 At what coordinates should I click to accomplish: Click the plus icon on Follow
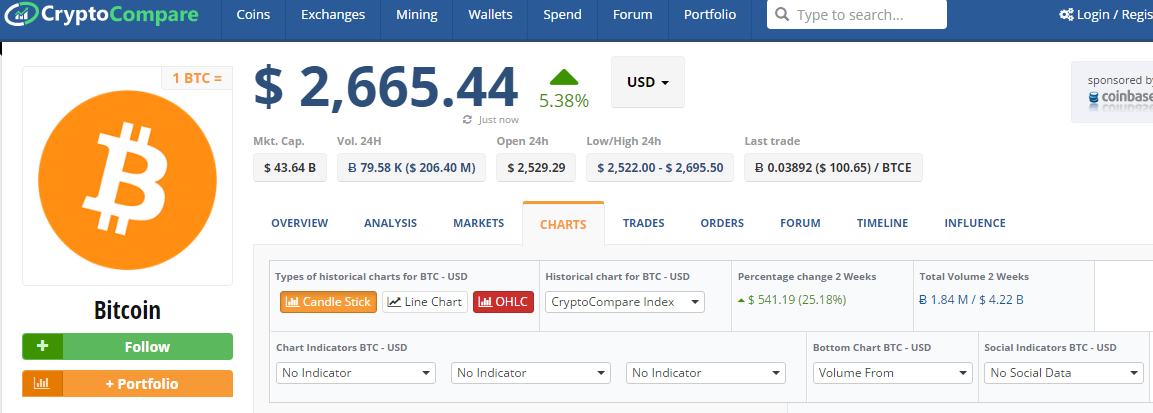tap(43, 346)
